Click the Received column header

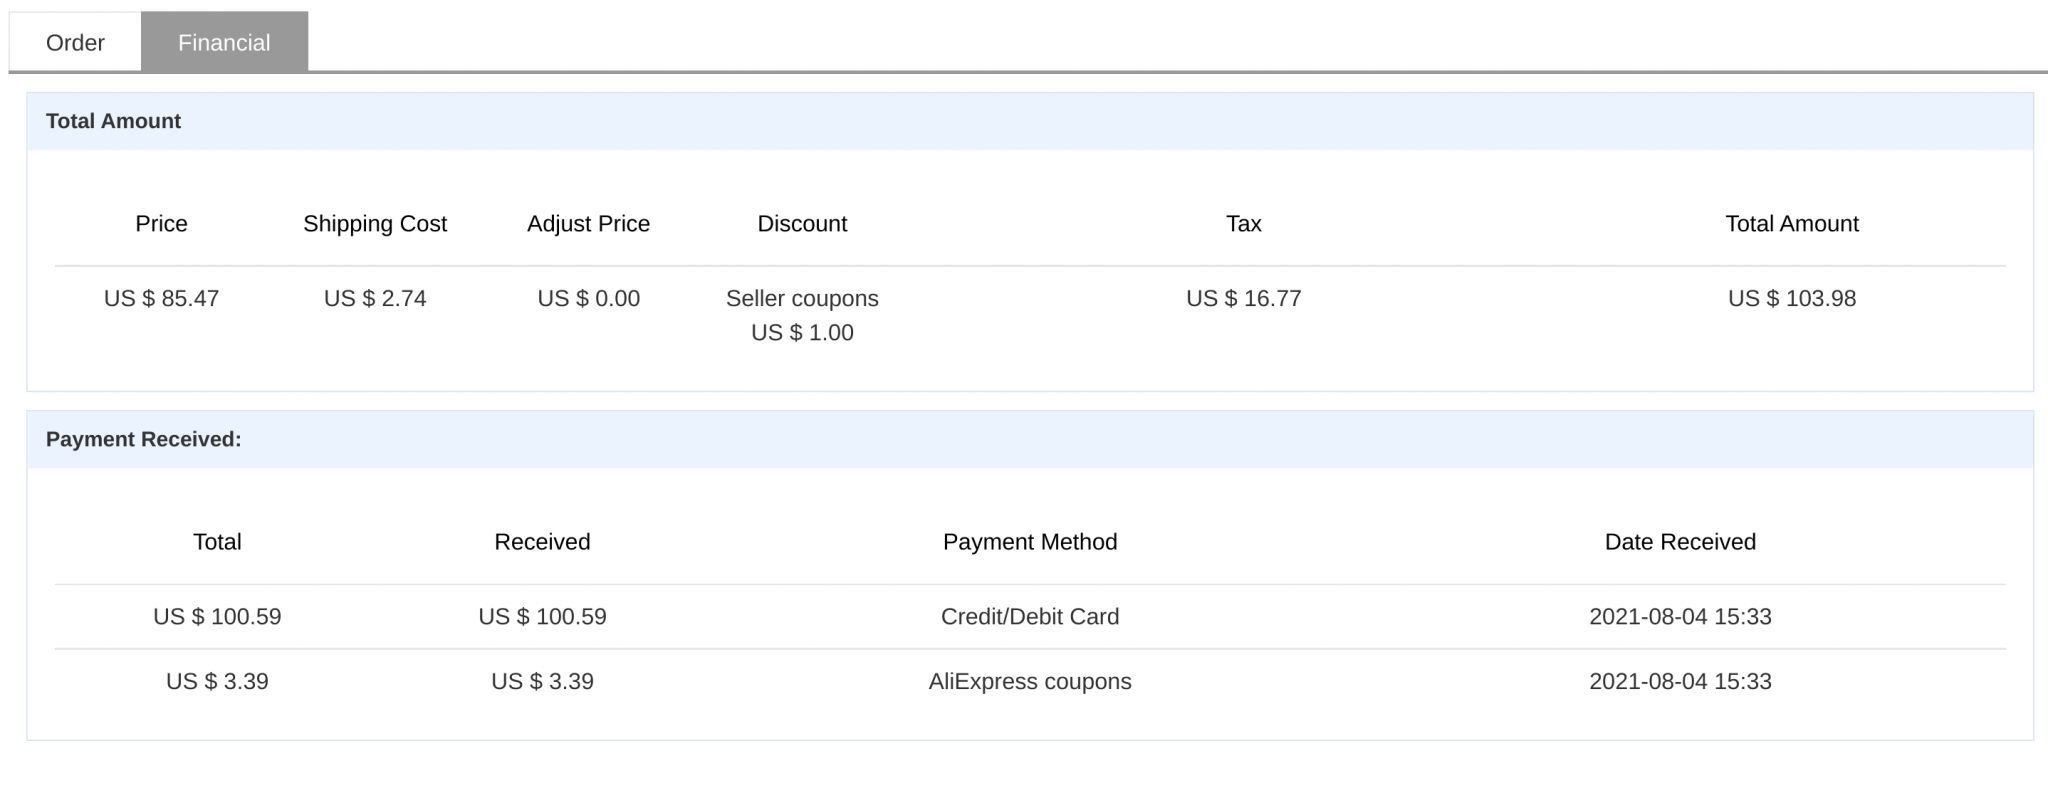point(542,542)
